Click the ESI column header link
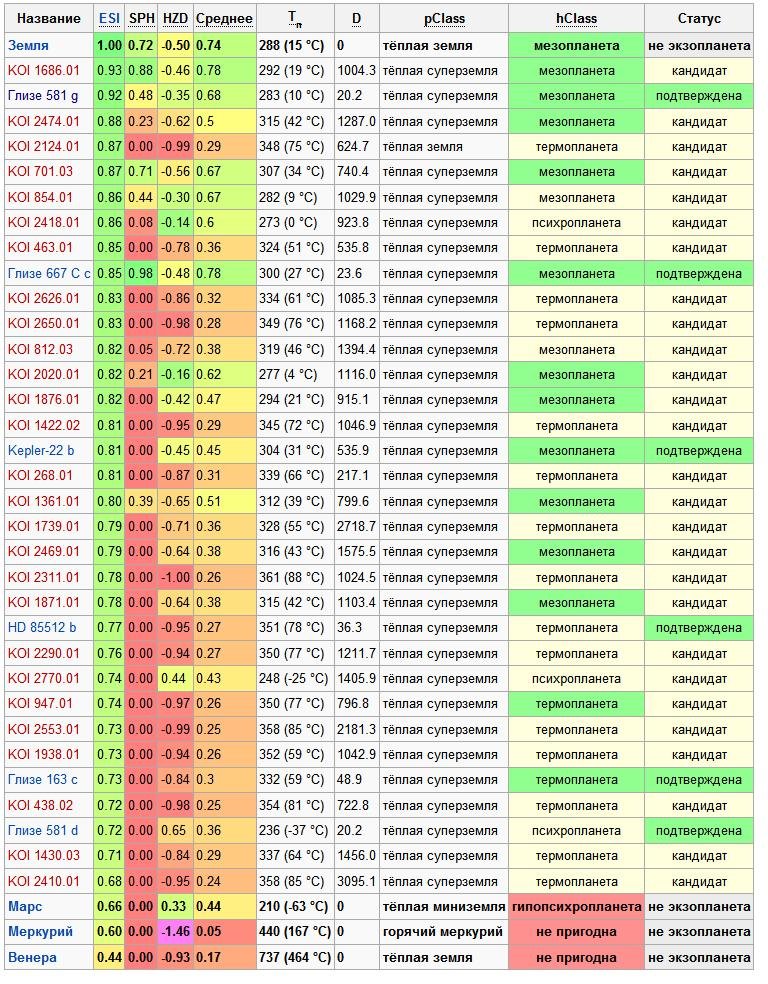This screenshot has height=984, width=768. [108, 19]
